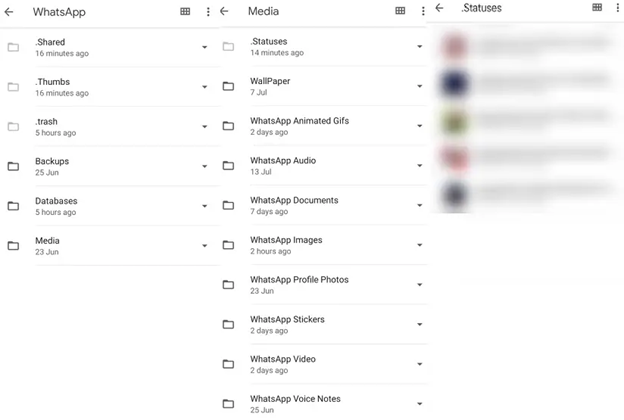624x420 pixels.
Task: Select the 'WhatsApp Voice Notes' folder name
Action: click(295, 399)
